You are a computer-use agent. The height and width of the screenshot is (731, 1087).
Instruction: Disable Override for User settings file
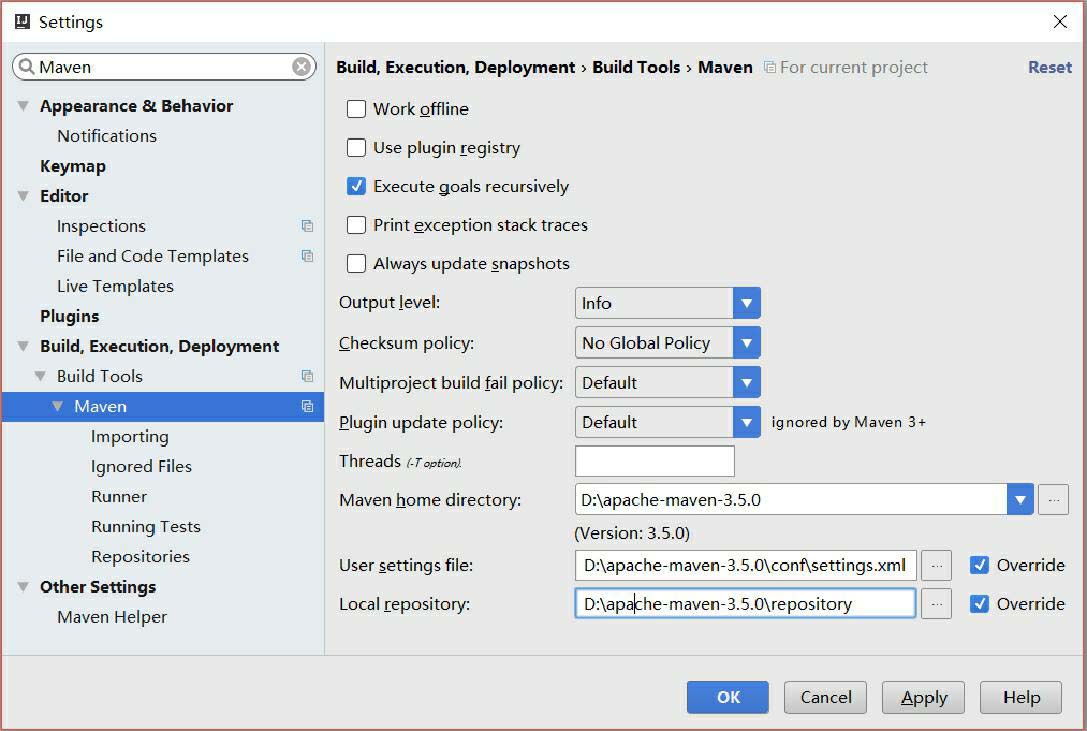(980, 565)
